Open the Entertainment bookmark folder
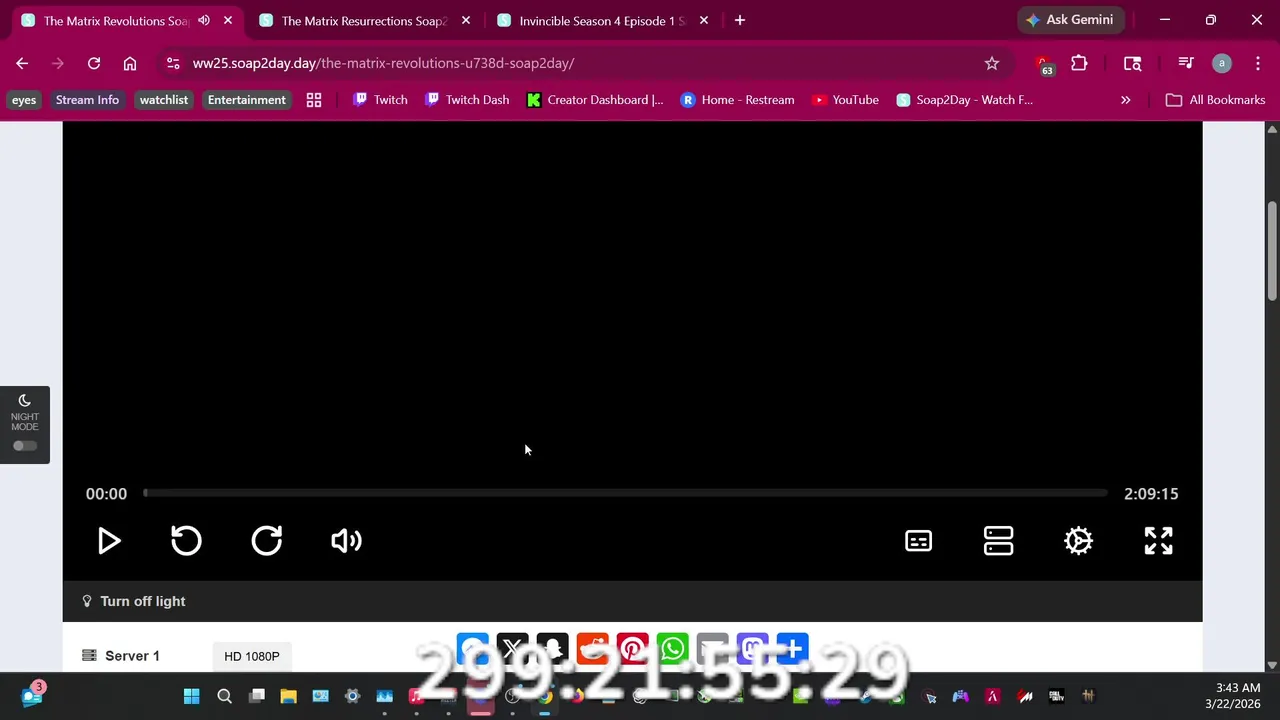Screen dimensions: 1280x720 click(247, 100)
